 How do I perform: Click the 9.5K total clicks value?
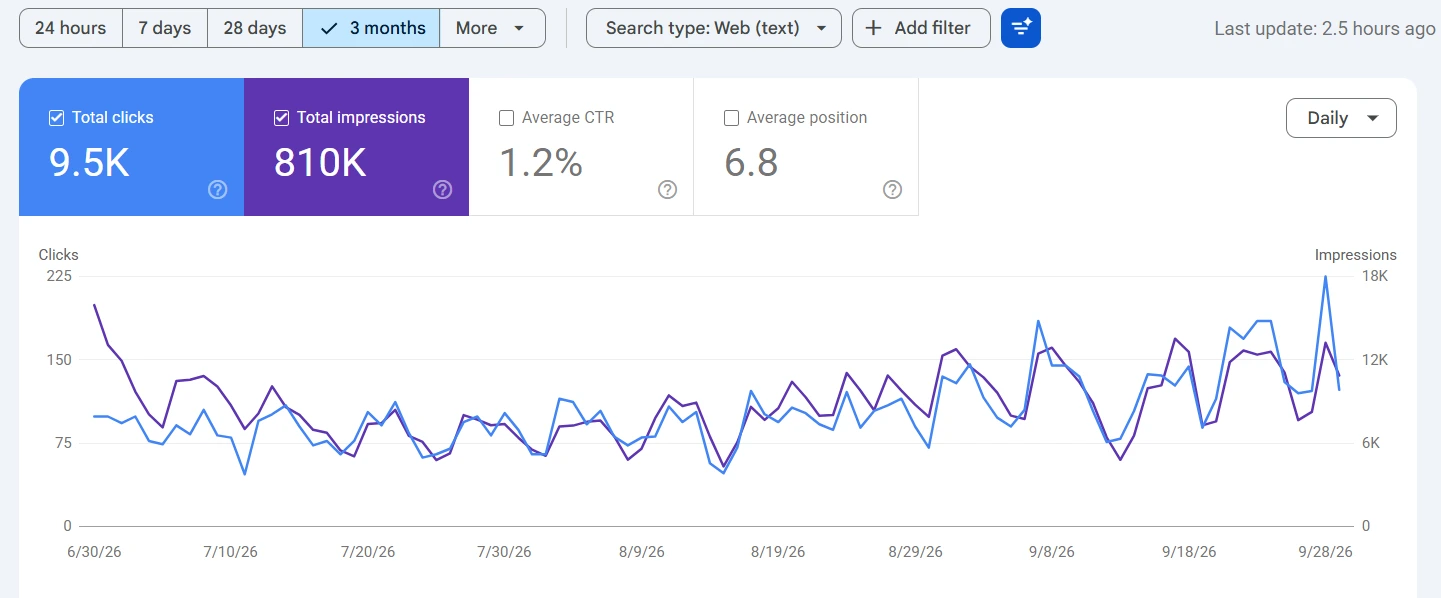pyautogui.click(x=90, y=162)
